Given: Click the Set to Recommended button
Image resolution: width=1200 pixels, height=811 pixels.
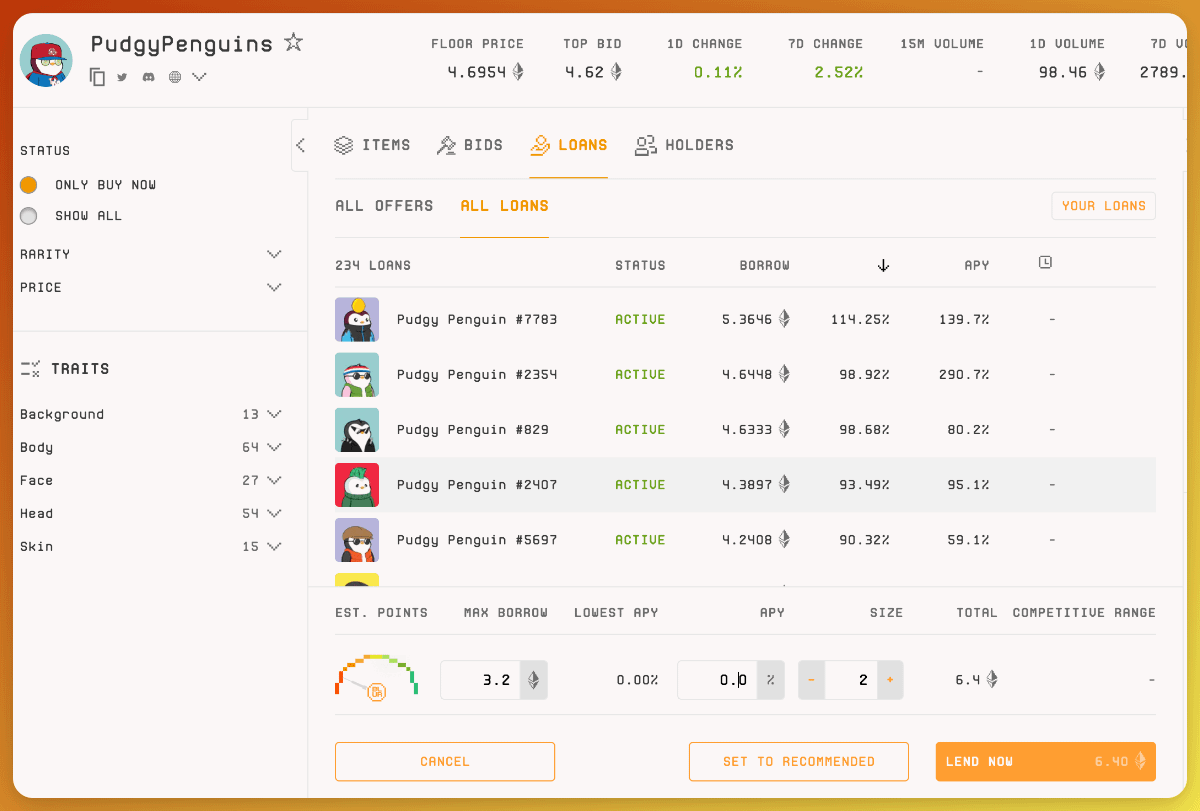Looking at the screenshot, I should click(x=798, y=761).
